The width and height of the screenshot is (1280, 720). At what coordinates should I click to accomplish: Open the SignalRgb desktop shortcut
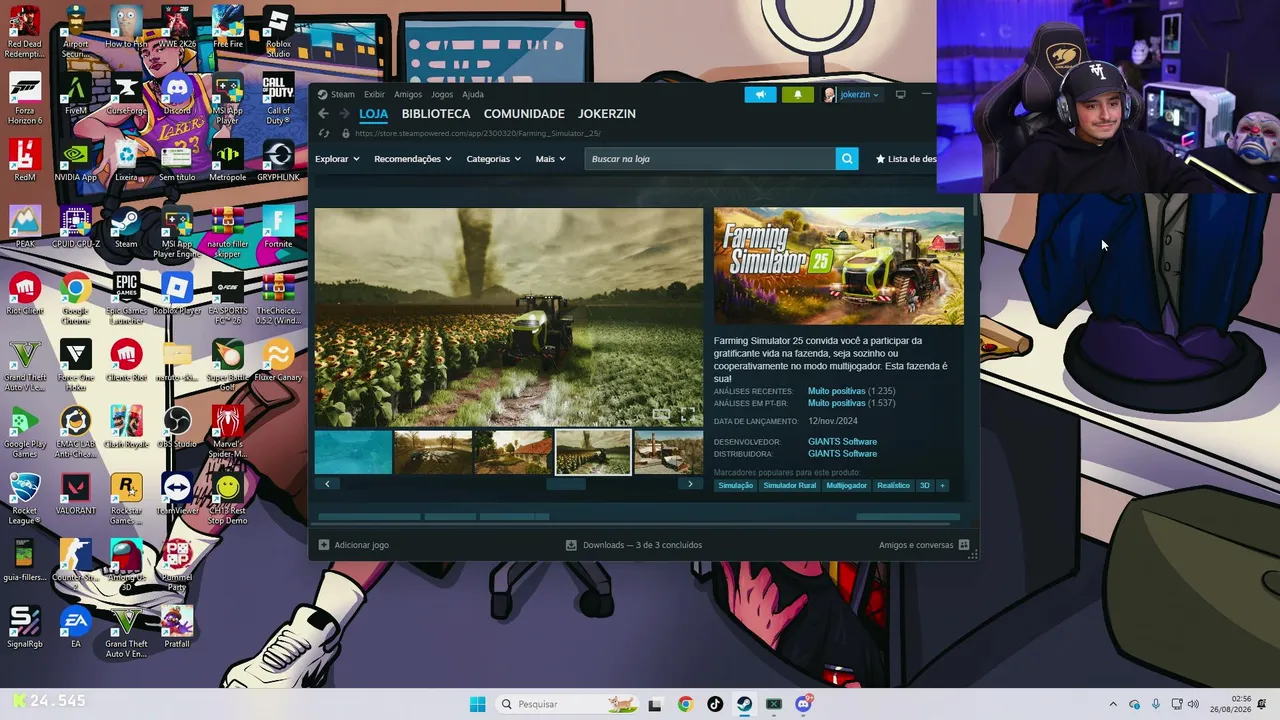coord(24,628)
